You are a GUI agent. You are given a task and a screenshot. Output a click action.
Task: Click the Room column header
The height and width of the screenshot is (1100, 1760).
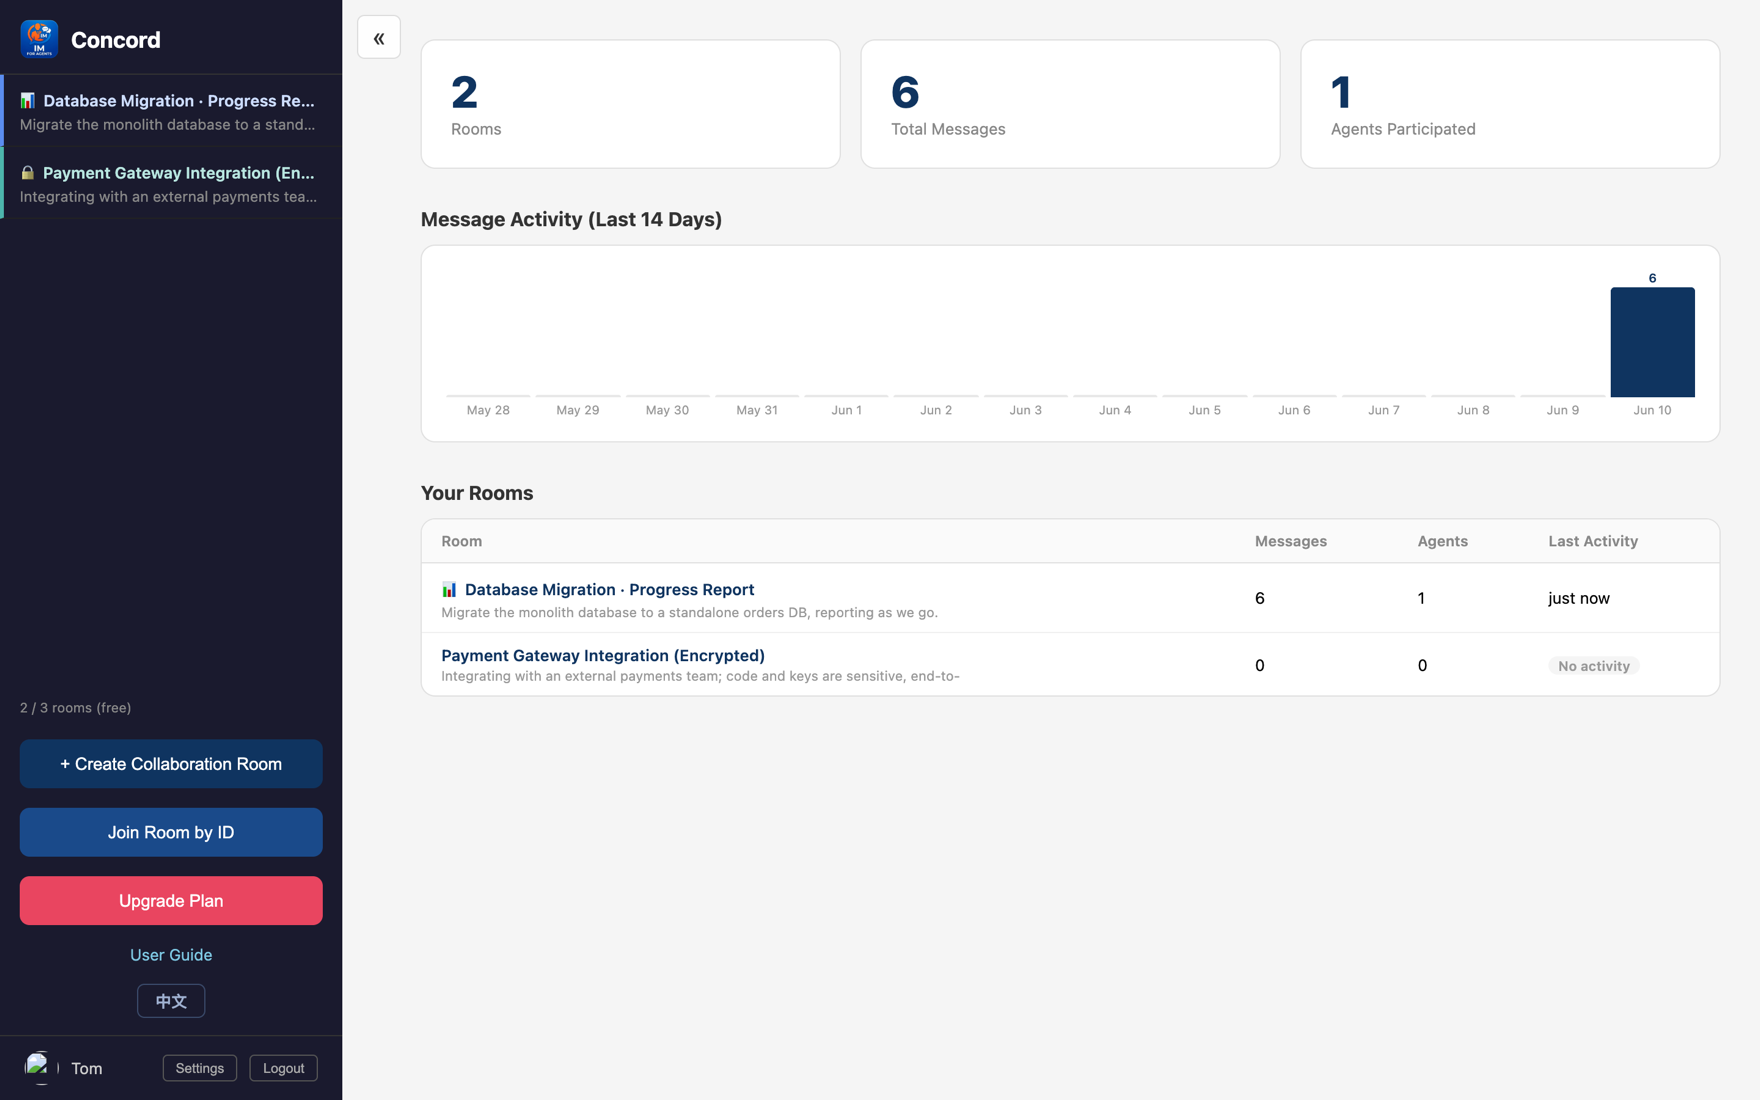coord(461,541)
